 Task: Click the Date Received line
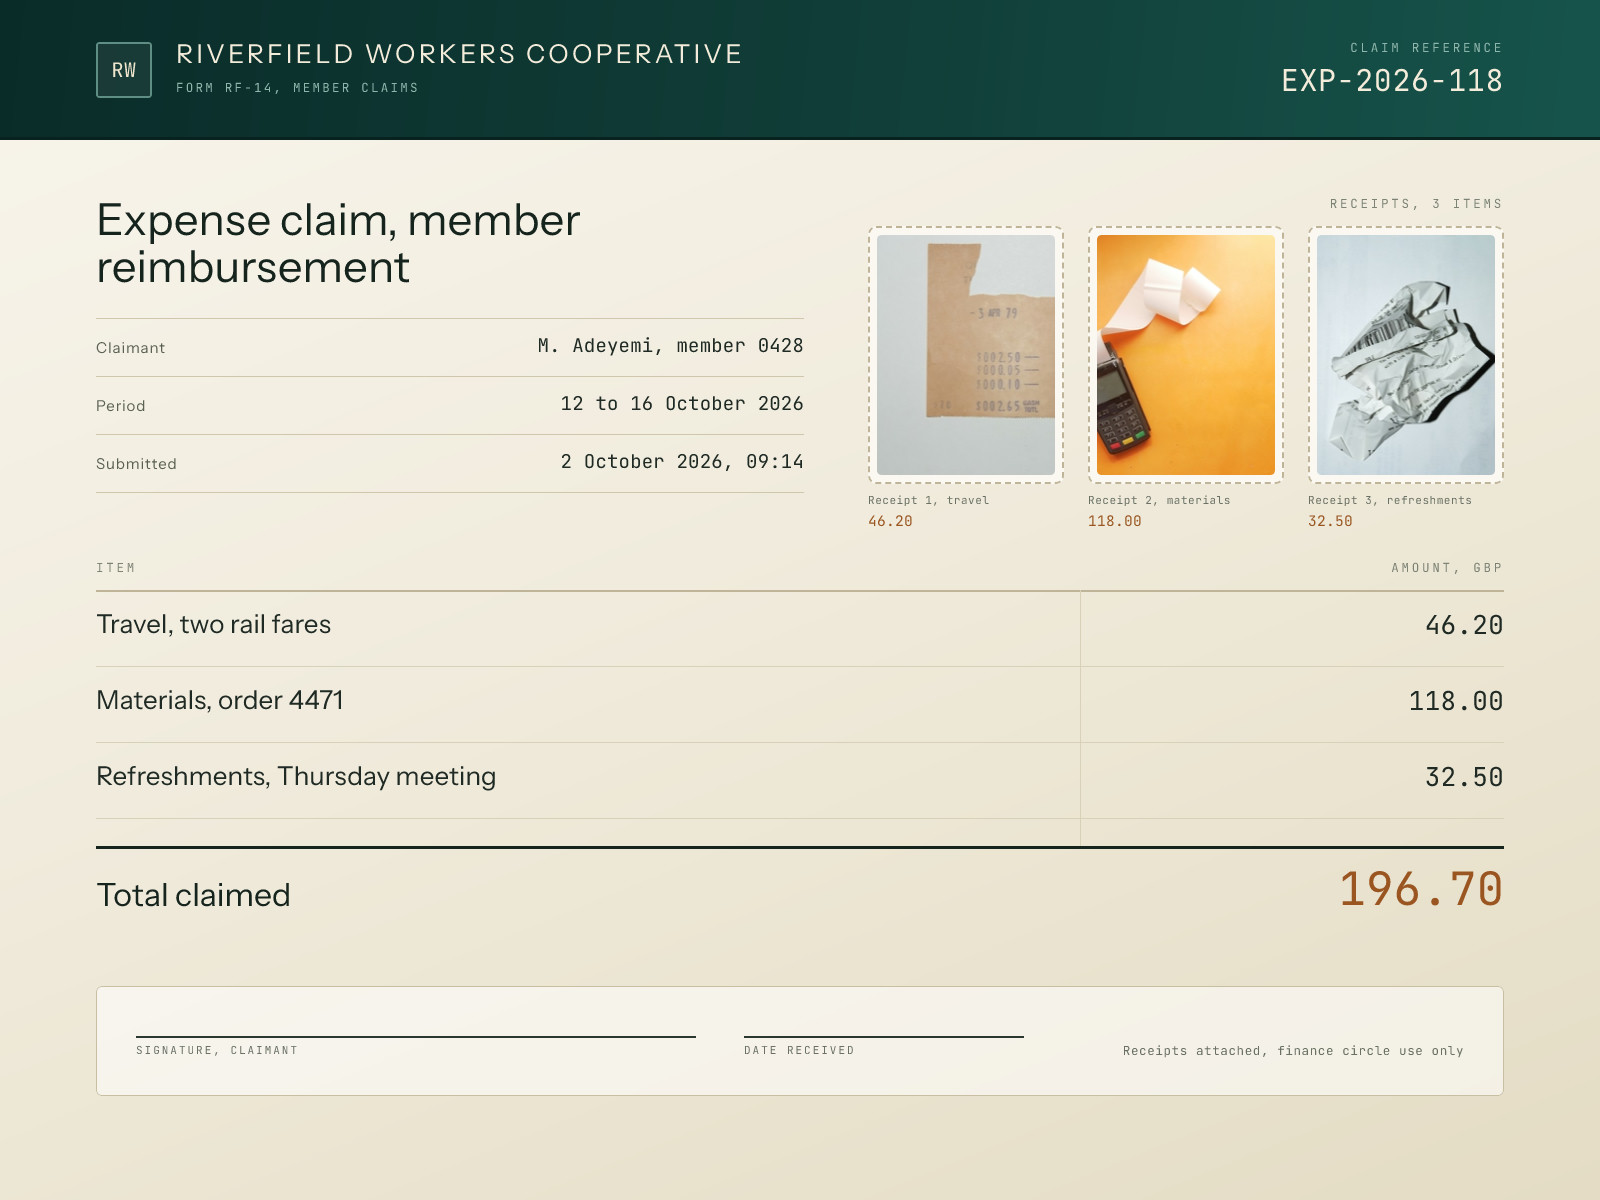884,1036
